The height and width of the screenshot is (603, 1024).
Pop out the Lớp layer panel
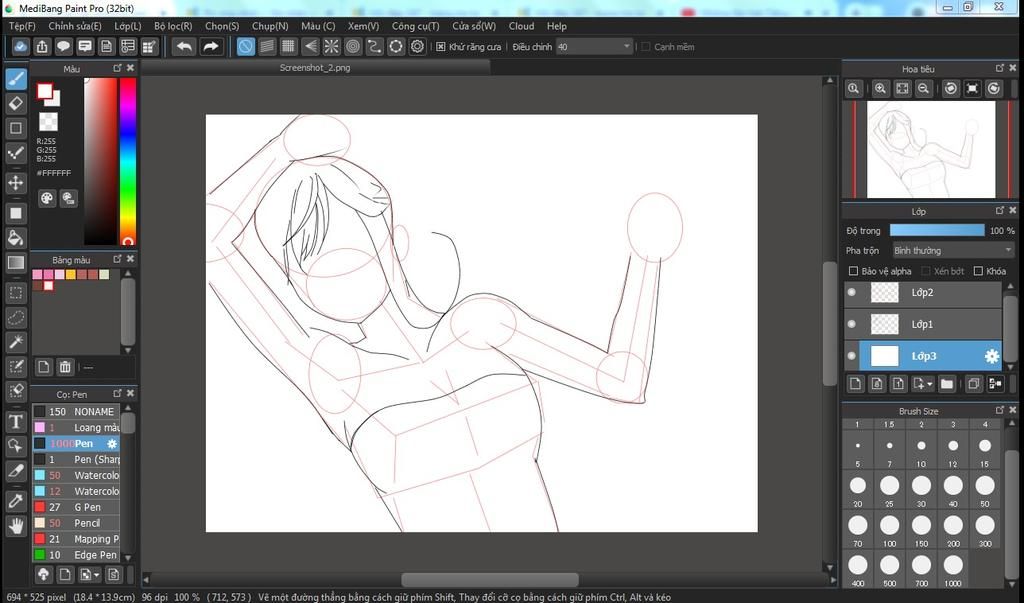[1000, 210]
